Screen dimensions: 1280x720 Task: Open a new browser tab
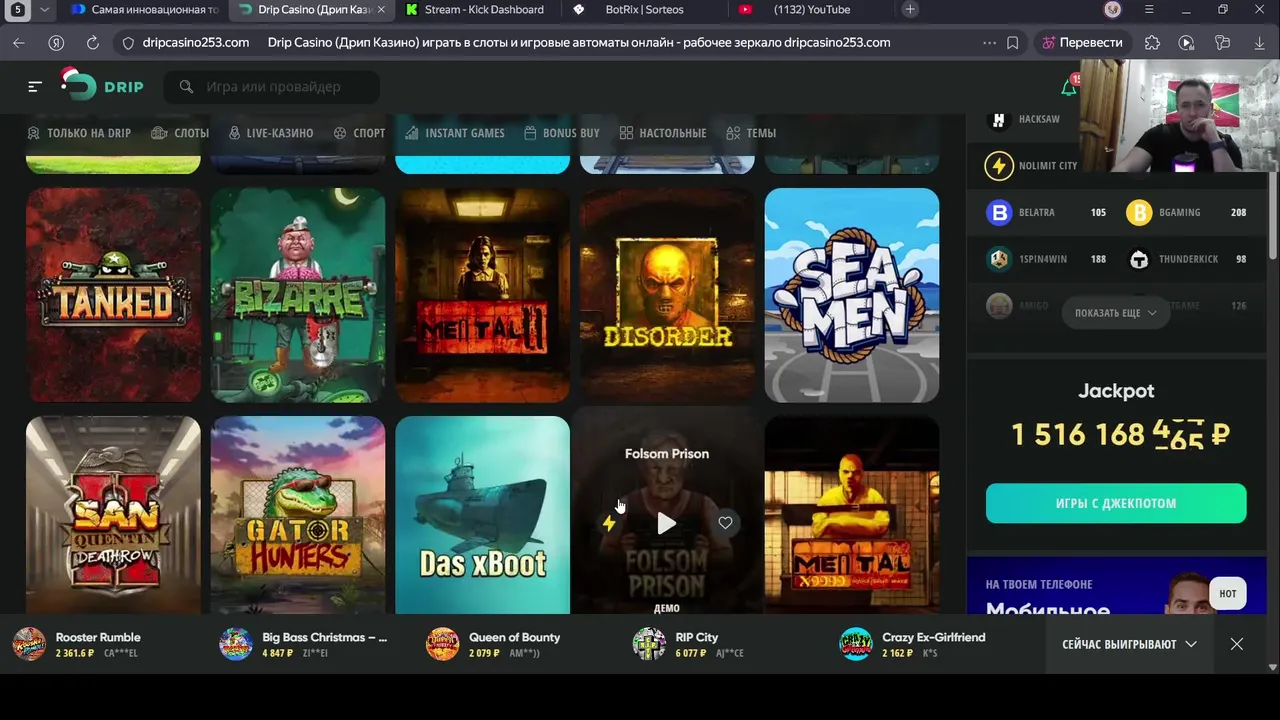coord(910,10)
